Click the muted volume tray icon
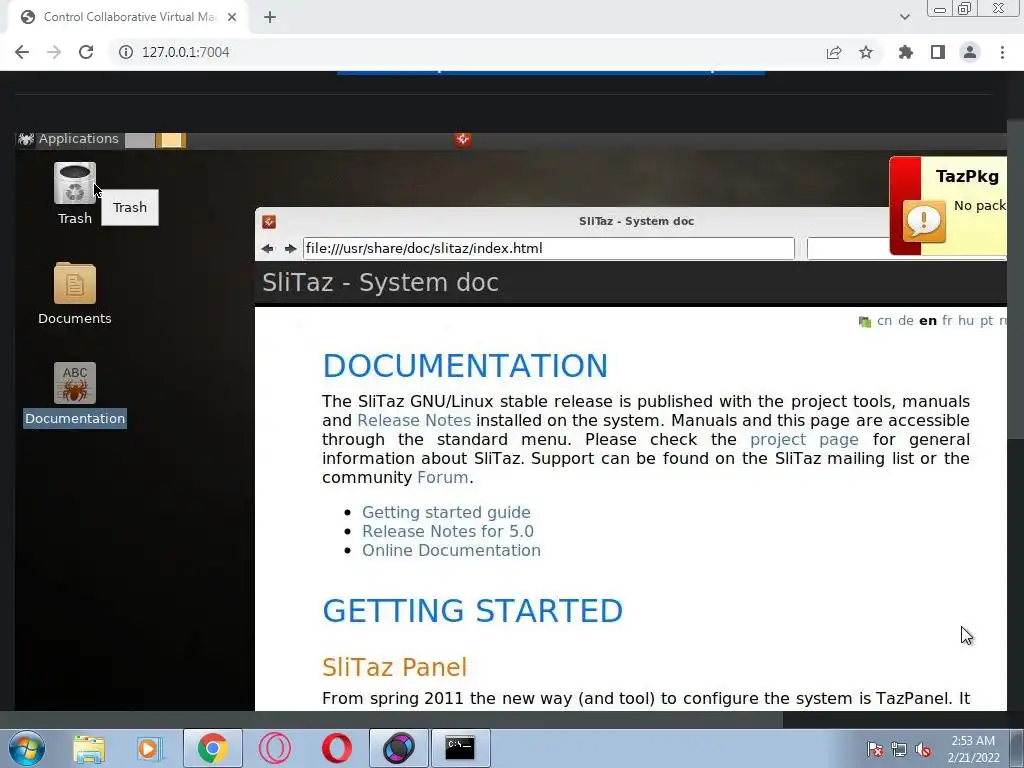 [x=923, y=749]
